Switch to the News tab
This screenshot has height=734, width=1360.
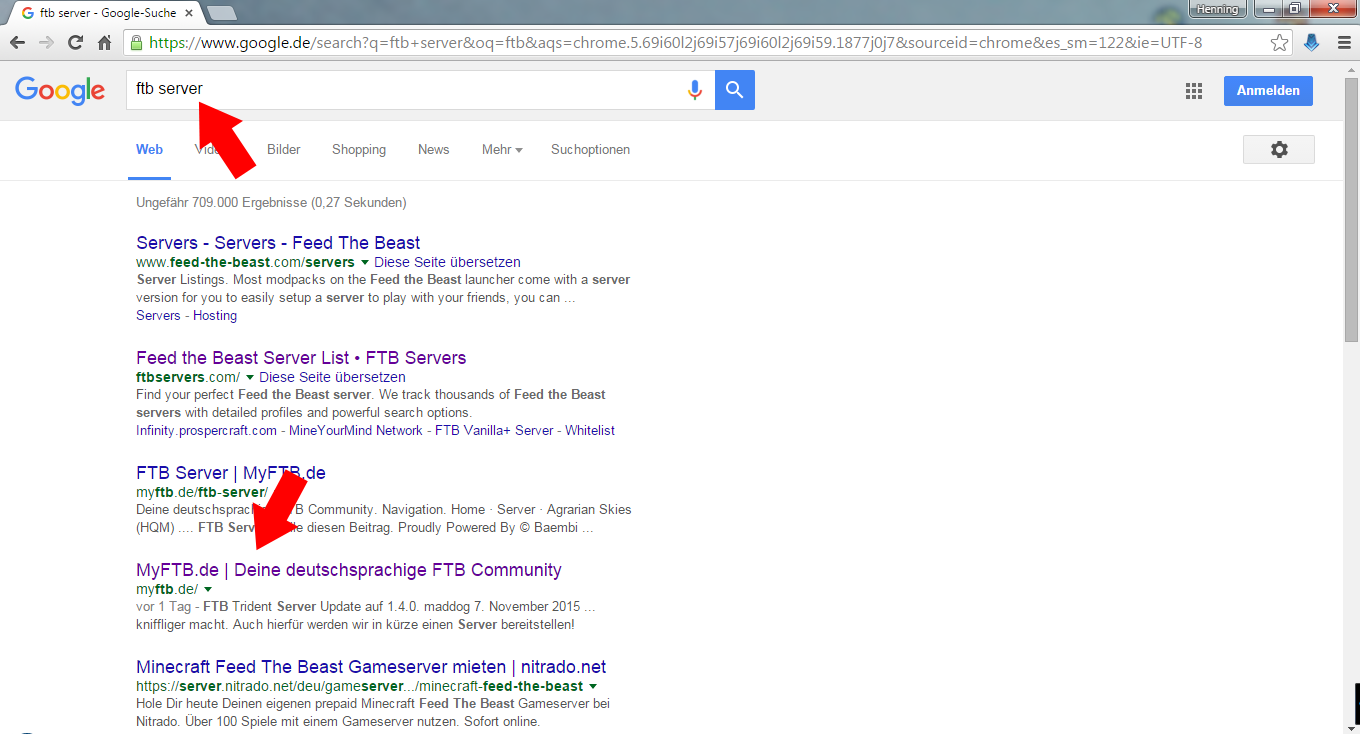433,150
